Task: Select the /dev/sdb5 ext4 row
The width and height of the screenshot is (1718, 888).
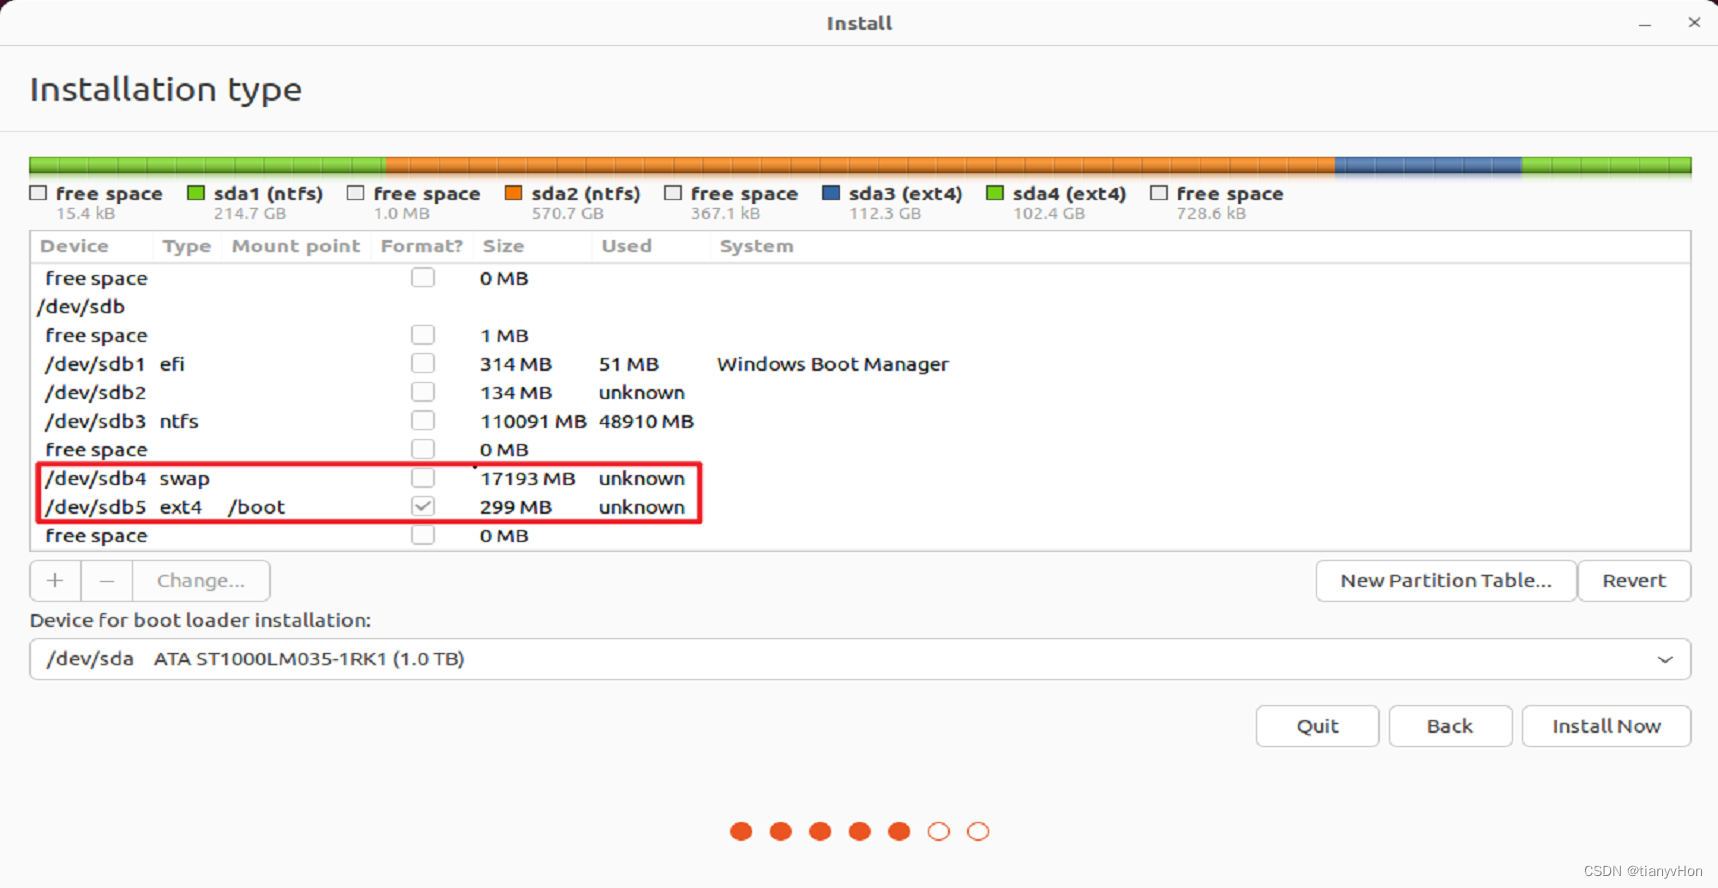Action: (860, 507)
